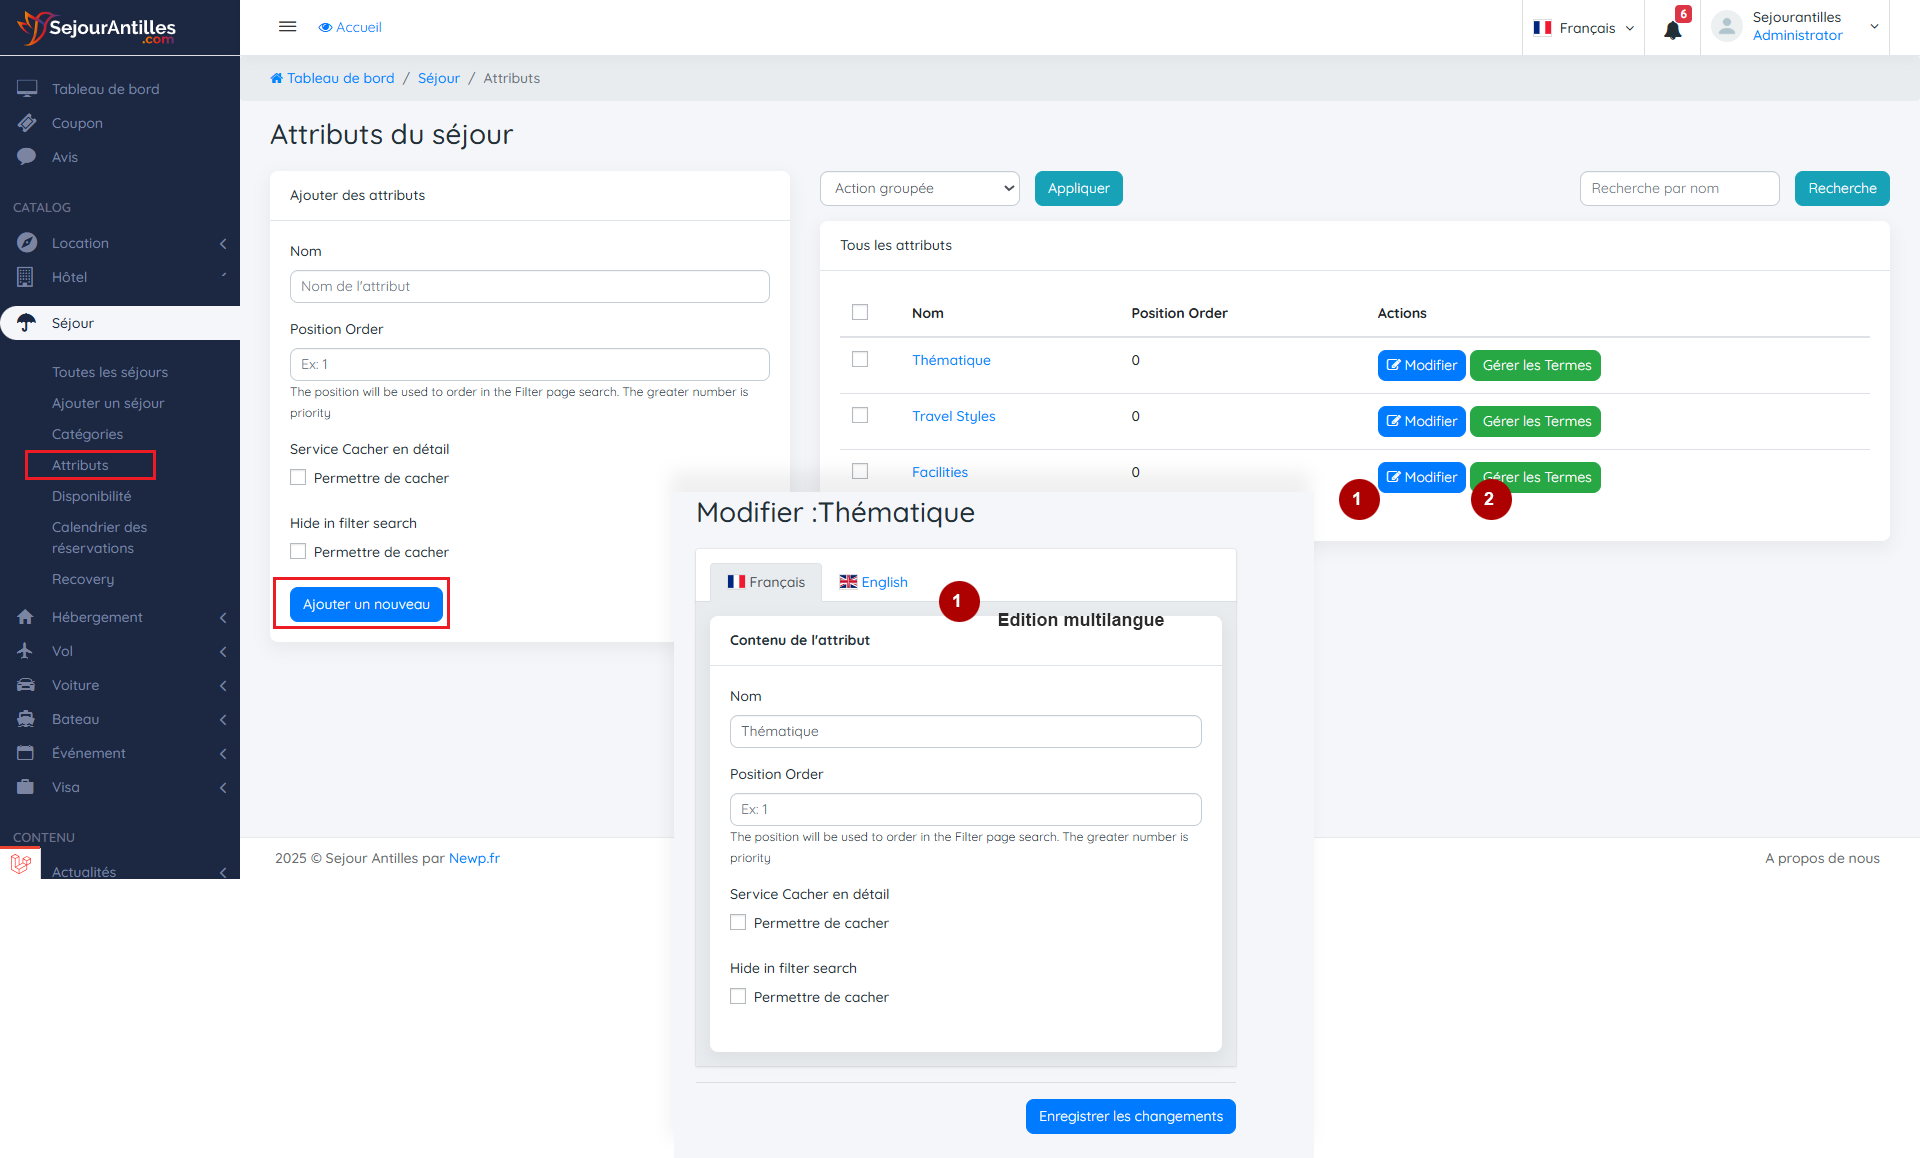
Task: Click the Avis comment bubble icon
Action: pyautogui.click(x=27, y=157)
